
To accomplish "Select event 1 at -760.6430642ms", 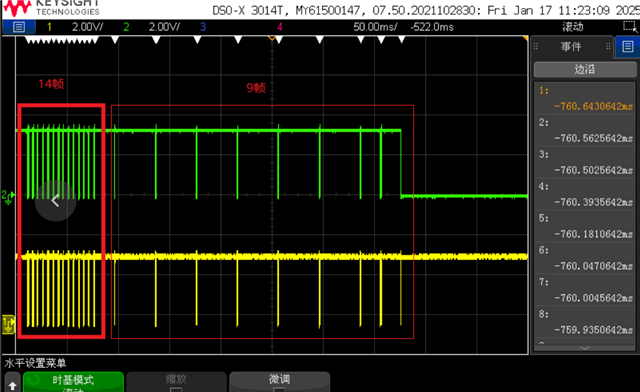I will tap(585, 99).
